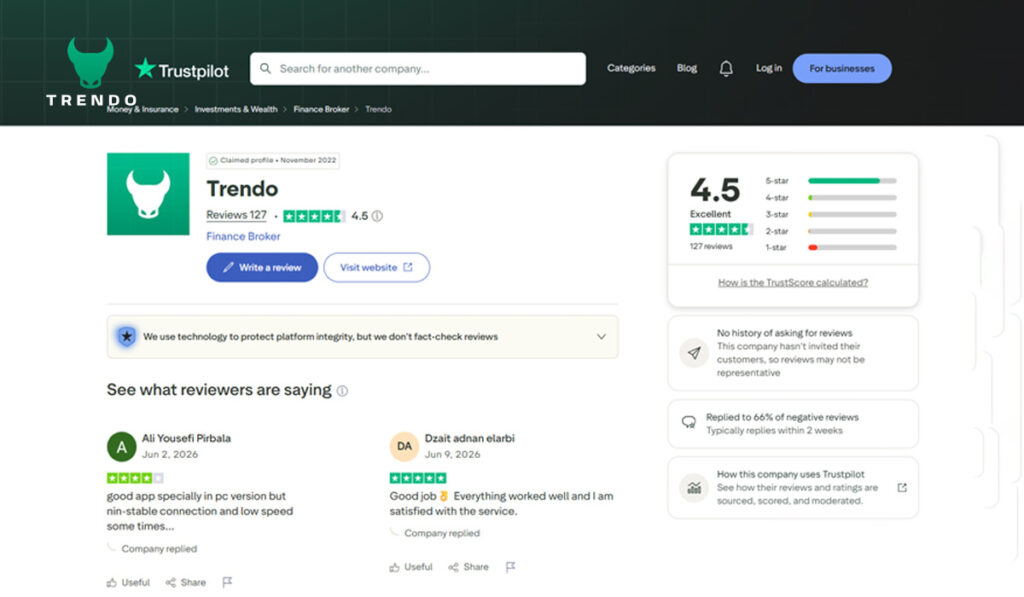The image size is (1024, 597).
Task: Click the claimed profile checkmark badge
Action: click(213, 161)
